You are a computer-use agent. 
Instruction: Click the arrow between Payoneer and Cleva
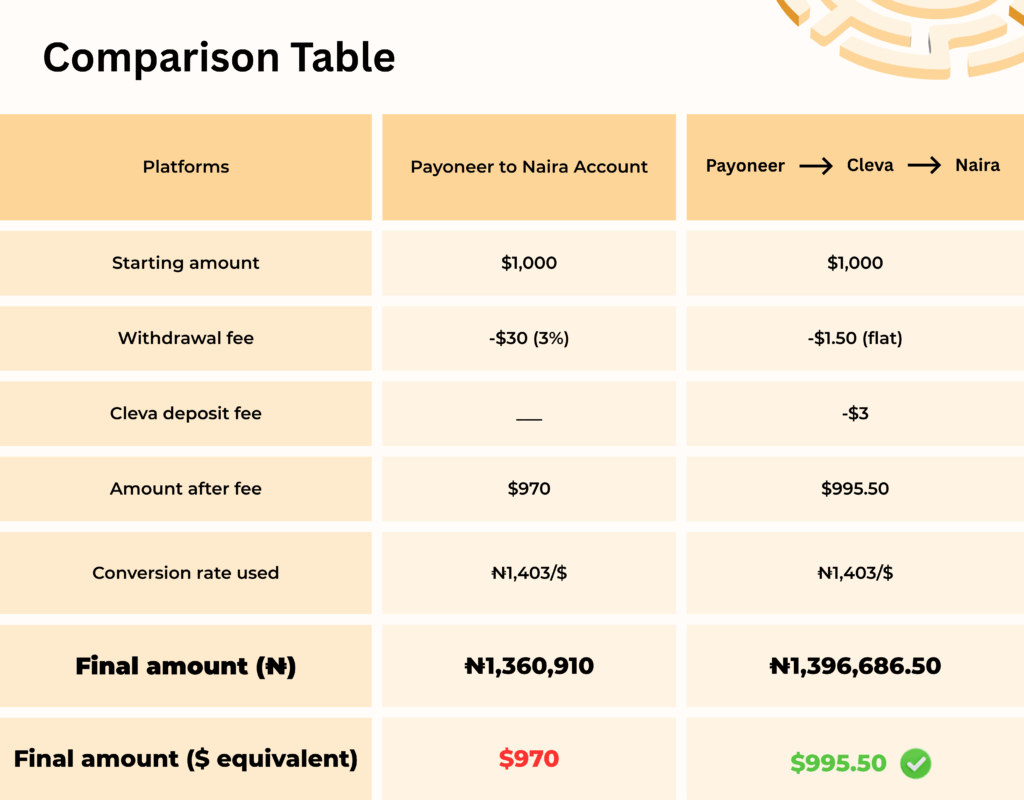(816, 166)
